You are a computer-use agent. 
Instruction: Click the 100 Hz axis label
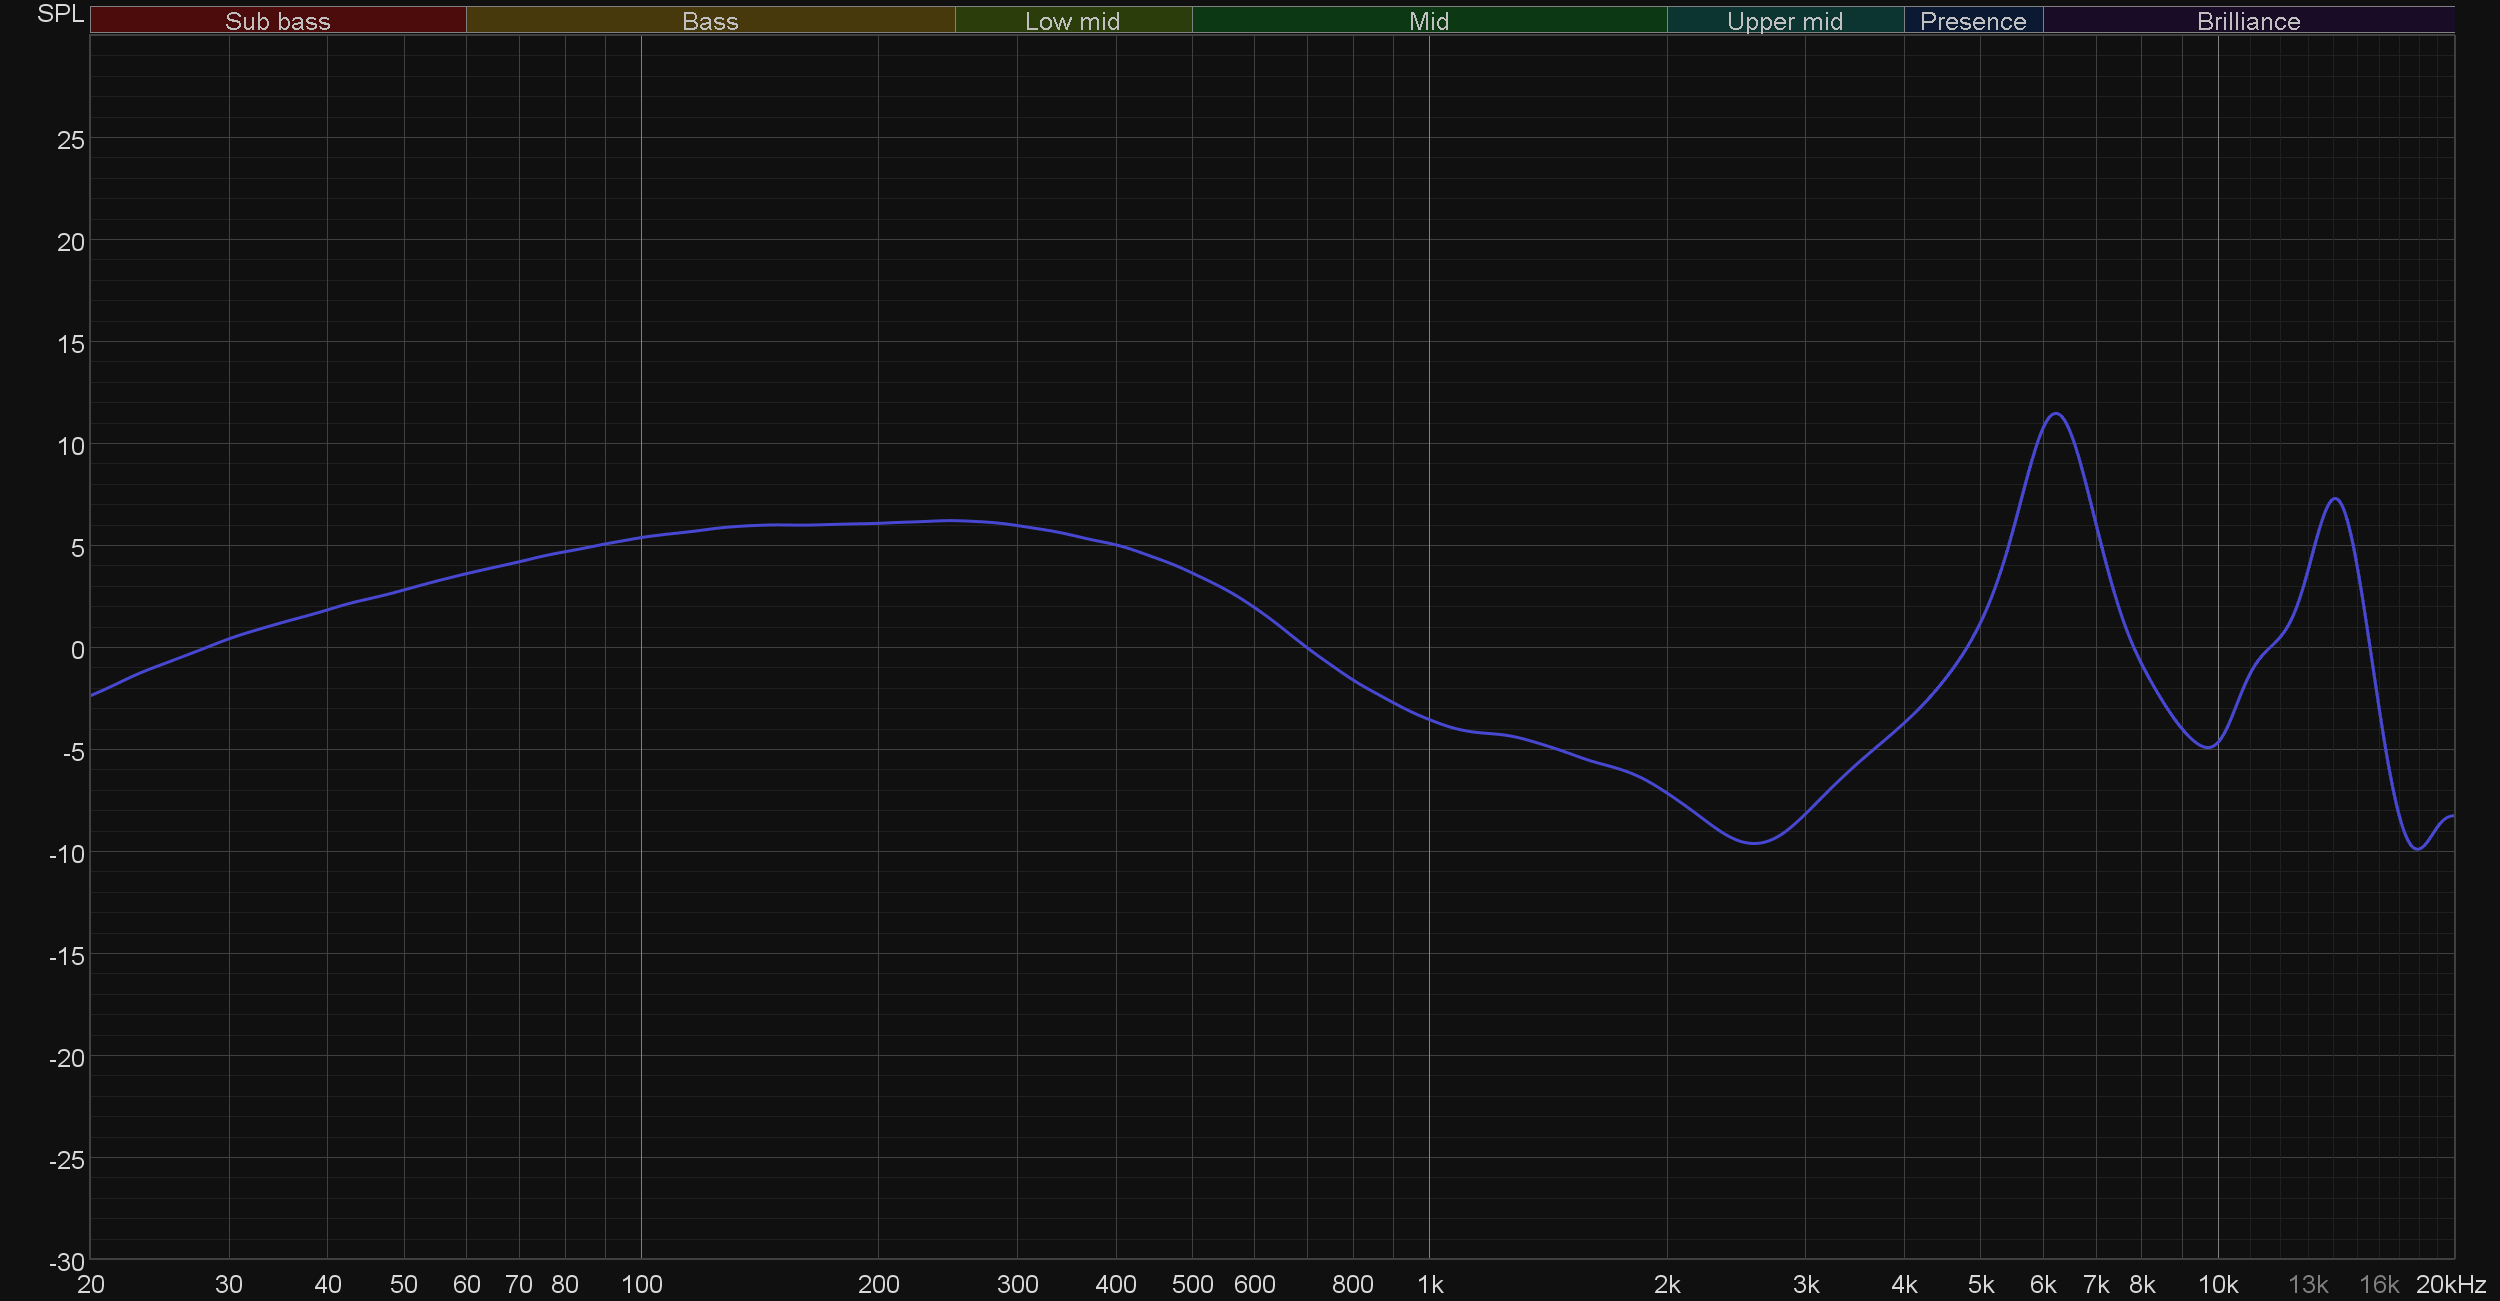[641, 1285]
